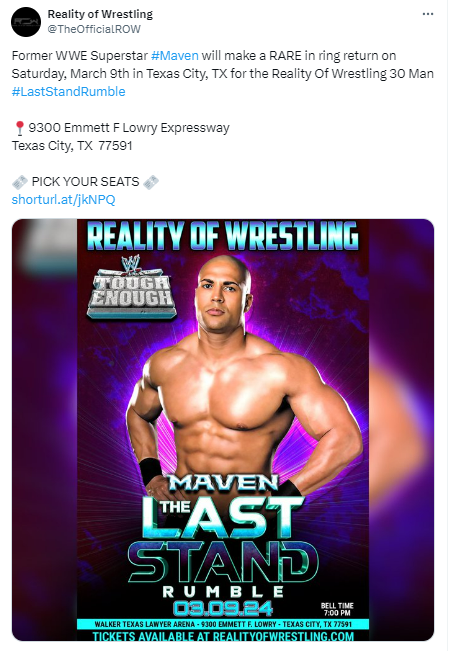Open the #LastStandRumble hashtag
This screenshot has width=454, height=651.
pos(68,91)
